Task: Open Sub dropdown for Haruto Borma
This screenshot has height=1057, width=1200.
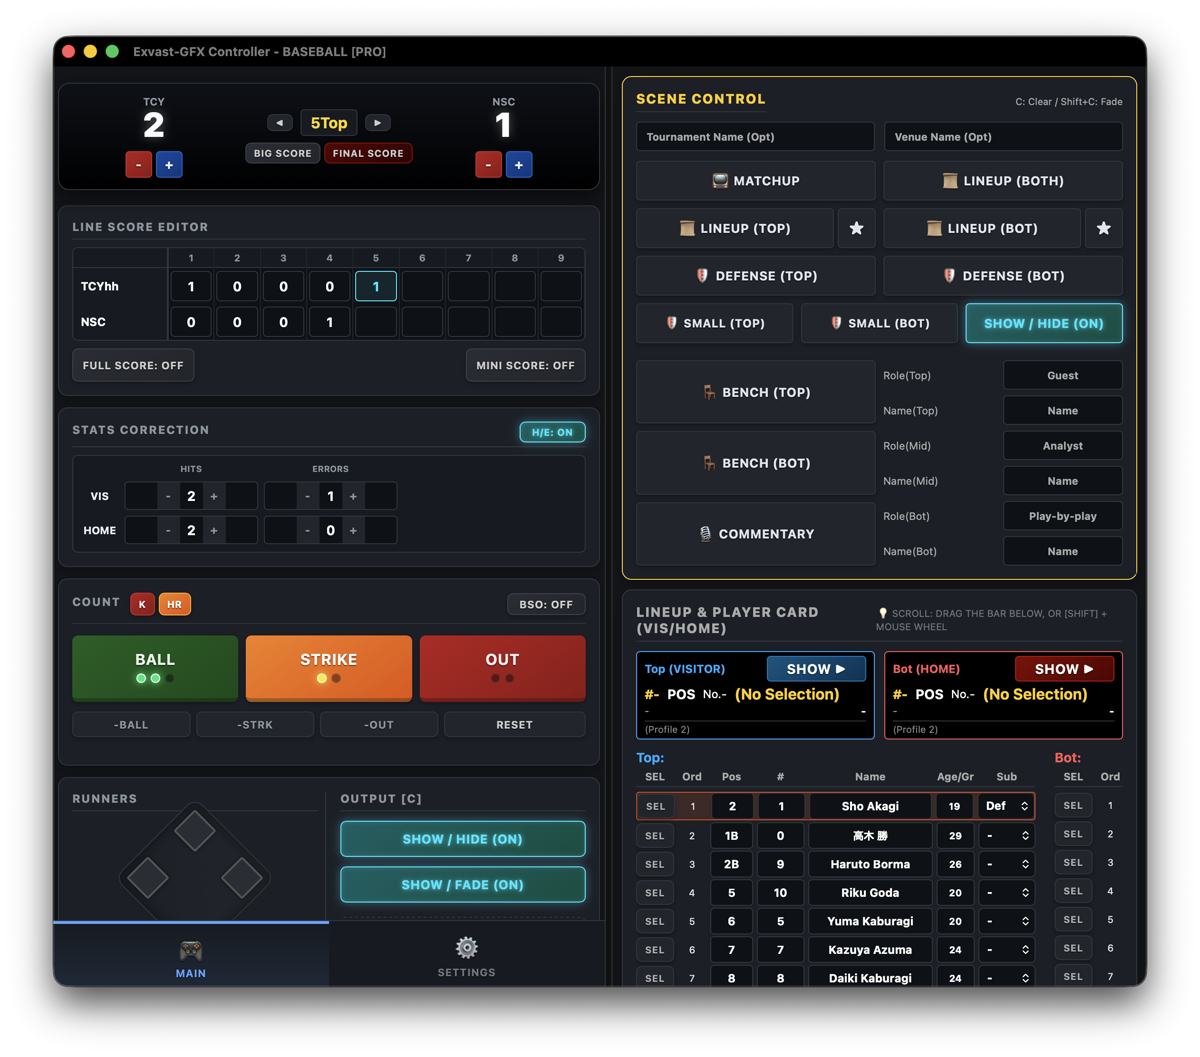Action: coord(1006,864)
